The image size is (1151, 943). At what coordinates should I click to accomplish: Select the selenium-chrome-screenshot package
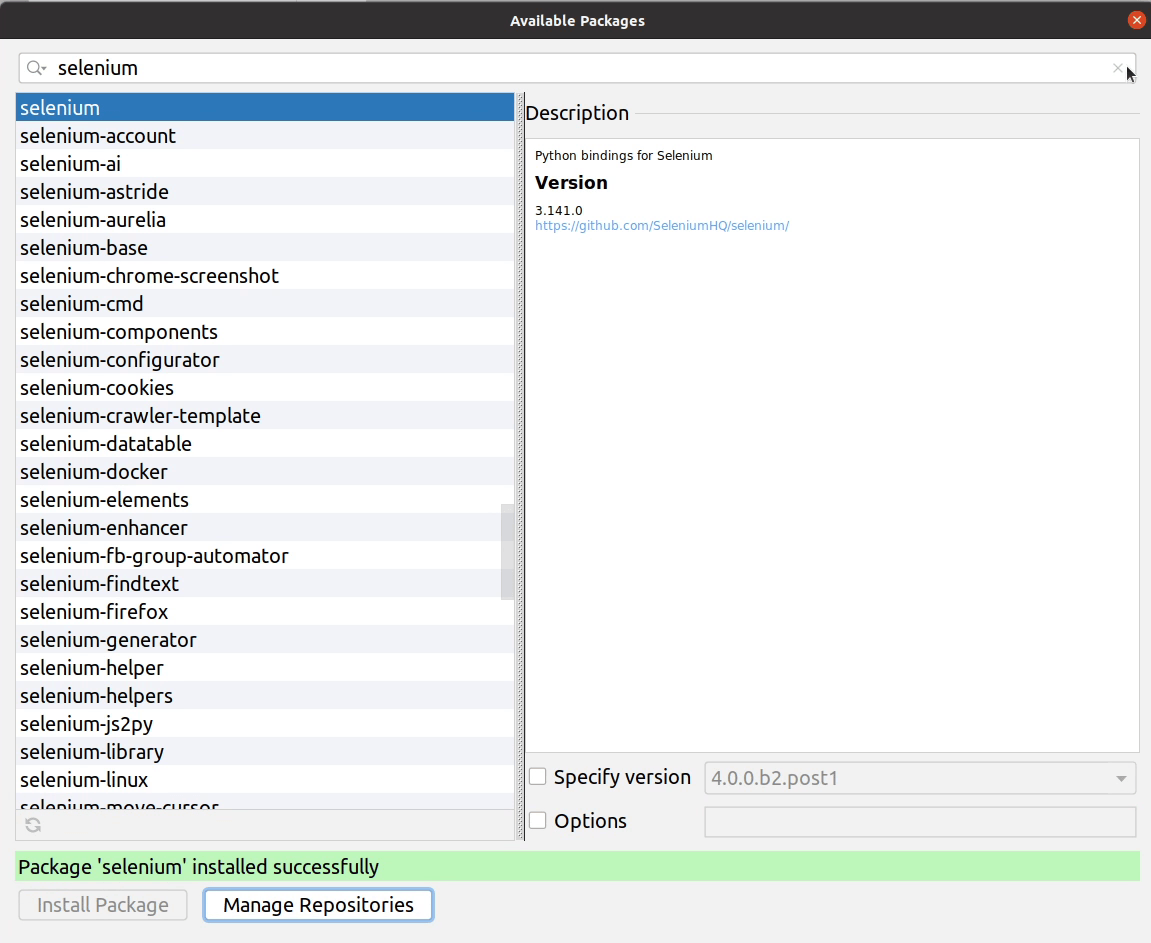(x=149, y=275)
